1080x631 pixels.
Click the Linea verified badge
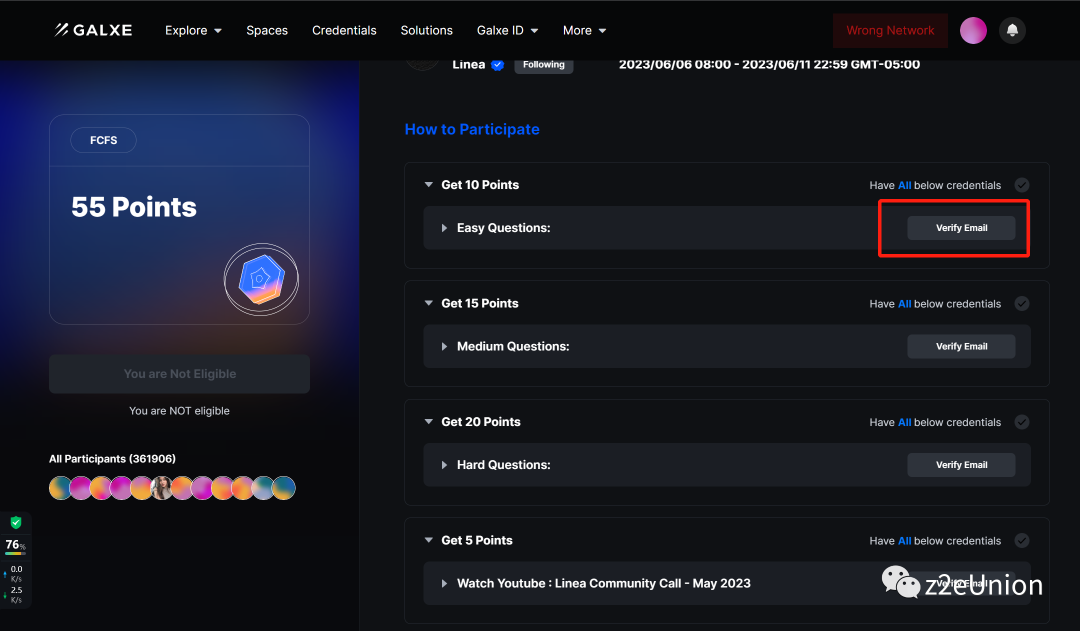497,65
